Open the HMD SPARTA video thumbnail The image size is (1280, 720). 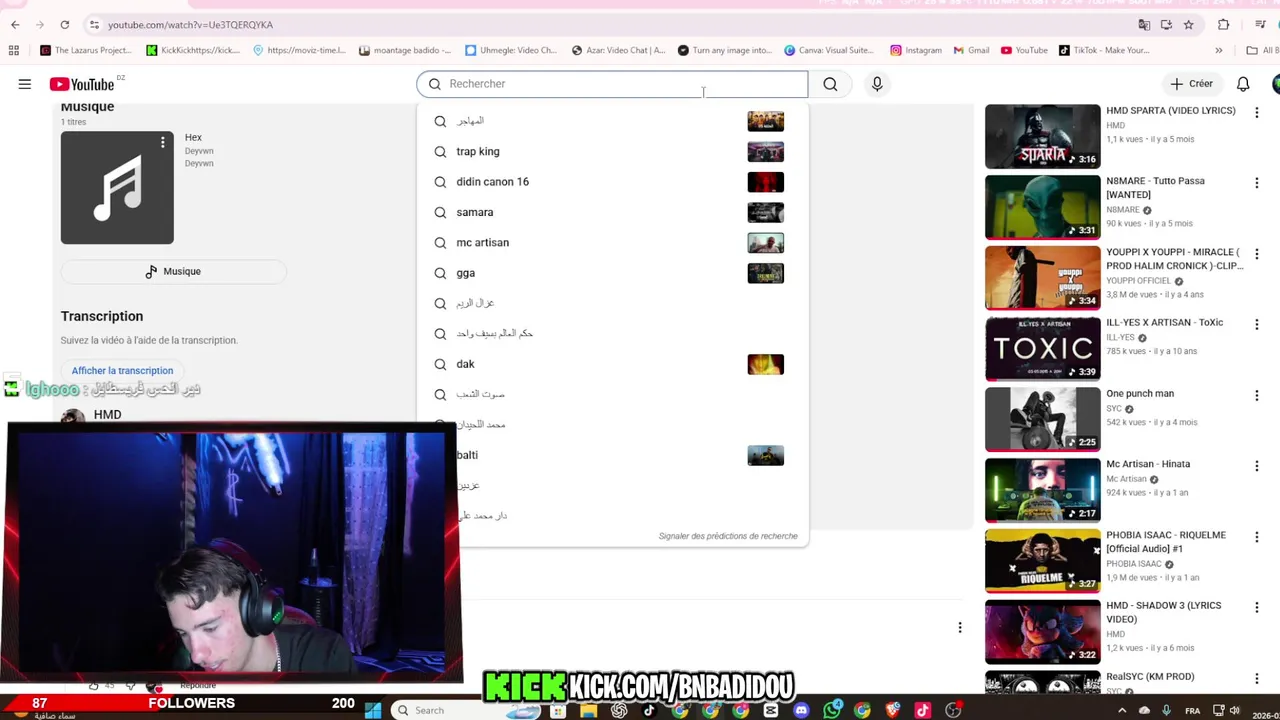pyautogui.click(x=1042, y=137)
